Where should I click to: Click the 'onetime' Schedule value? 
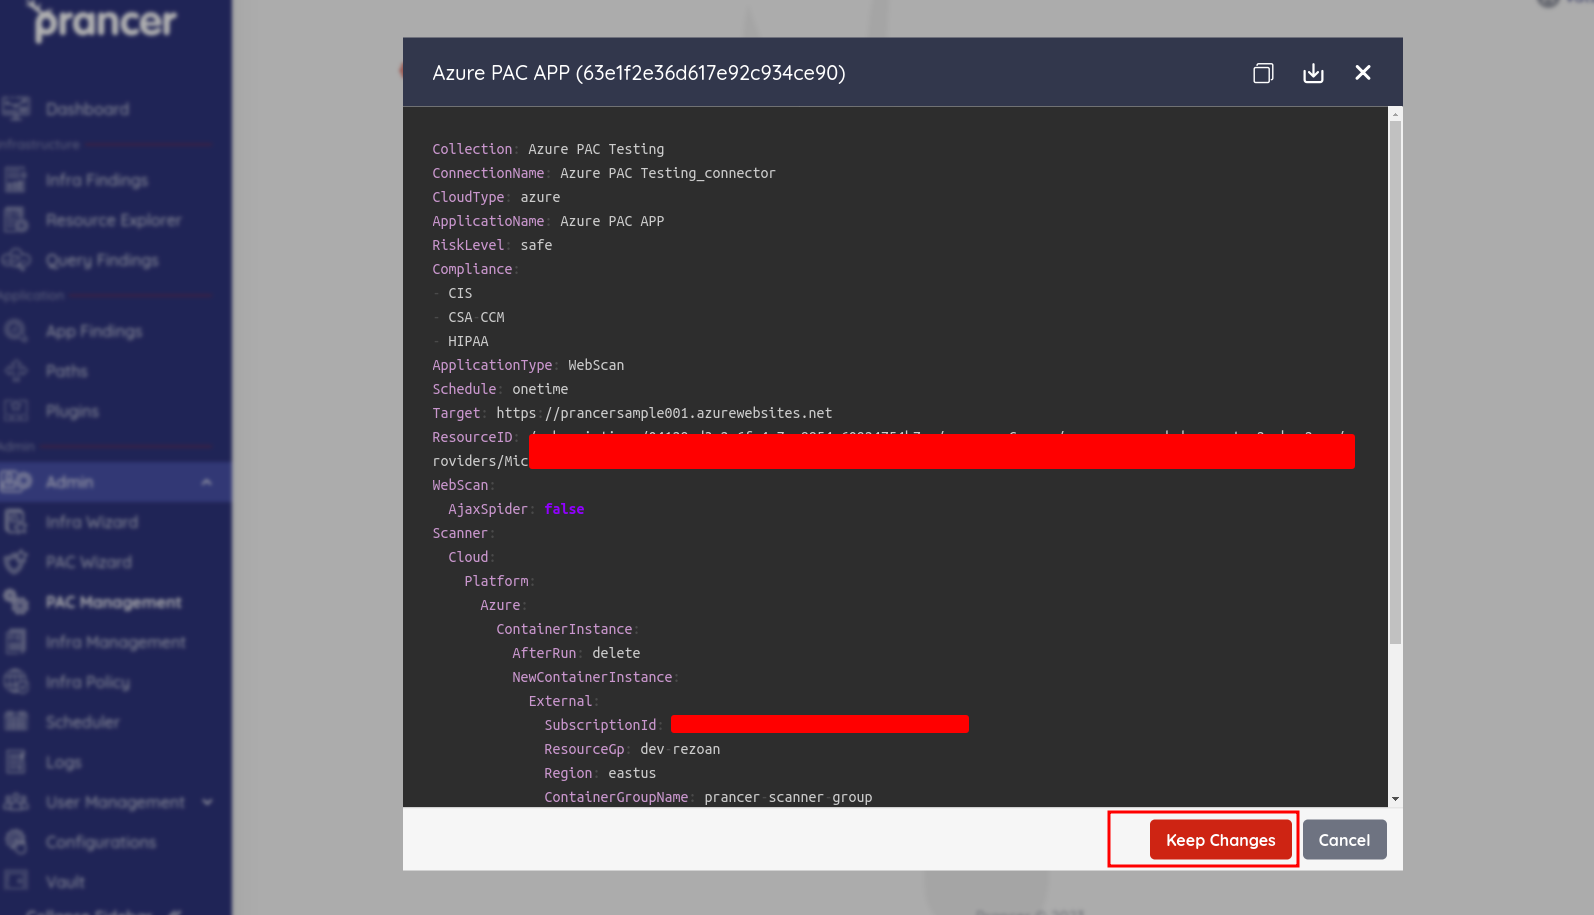coord(540,389)
